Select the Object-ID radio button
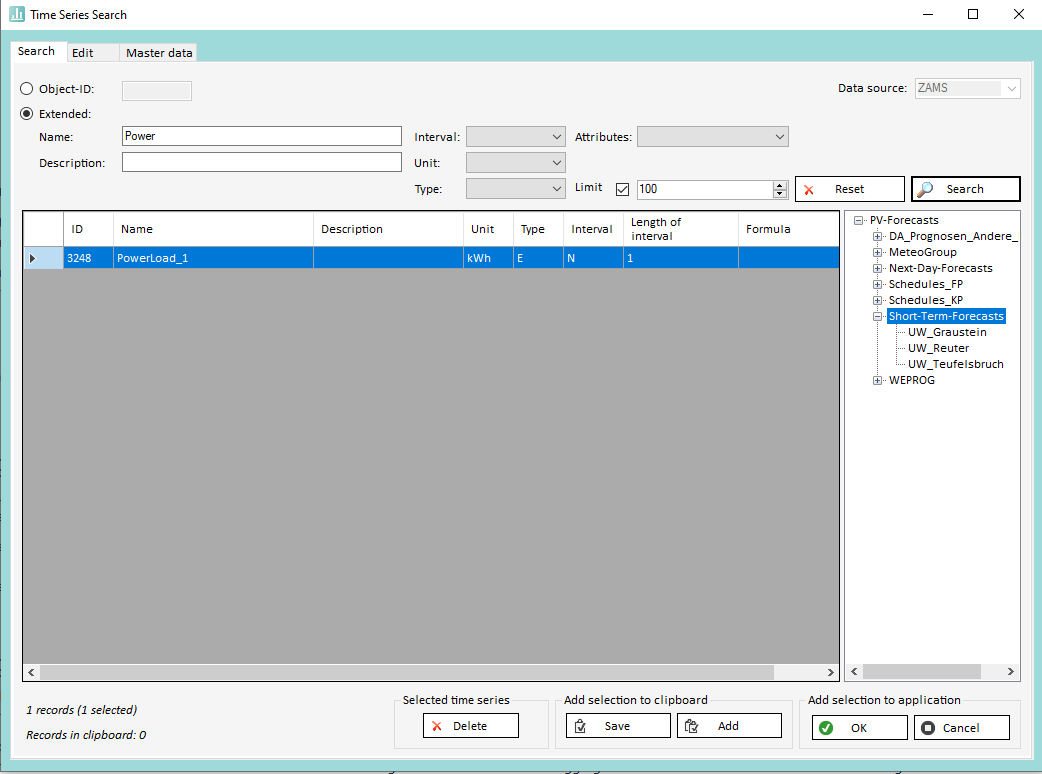1042x774 pixels. [x=27, y=89]
